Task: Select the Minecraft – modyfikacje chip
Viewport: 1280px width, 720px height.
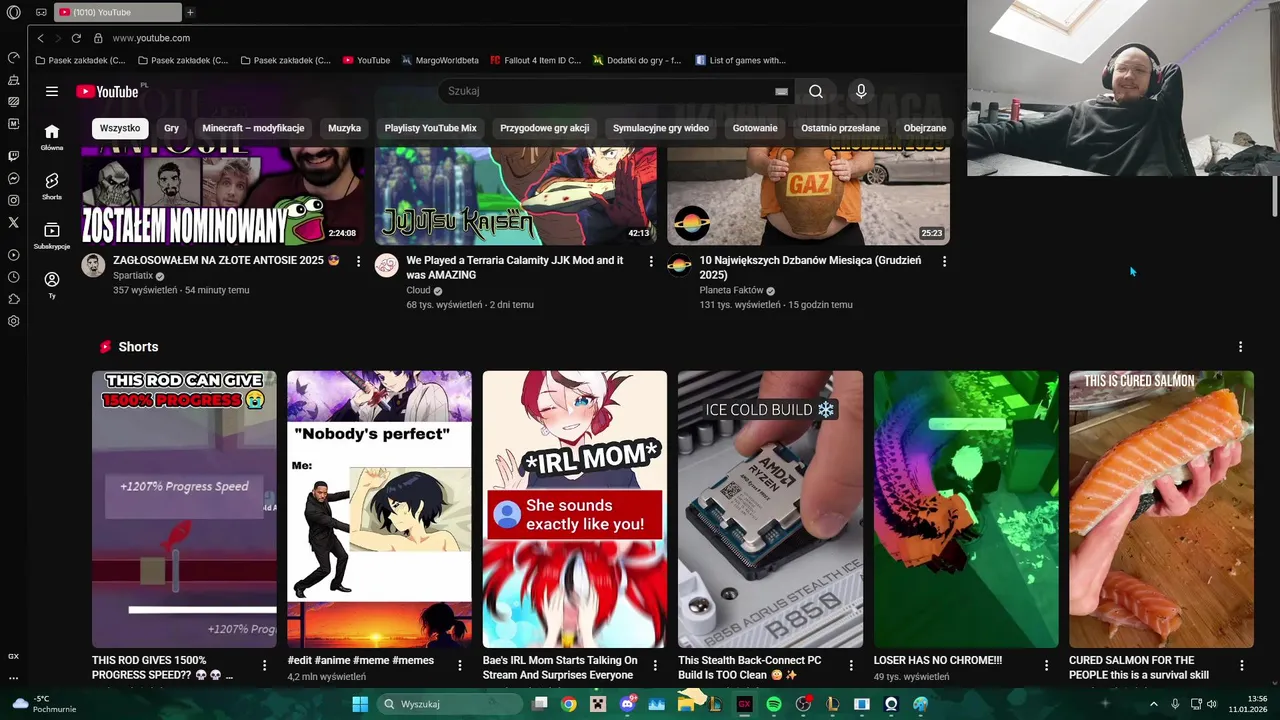Action: [253, 128]
